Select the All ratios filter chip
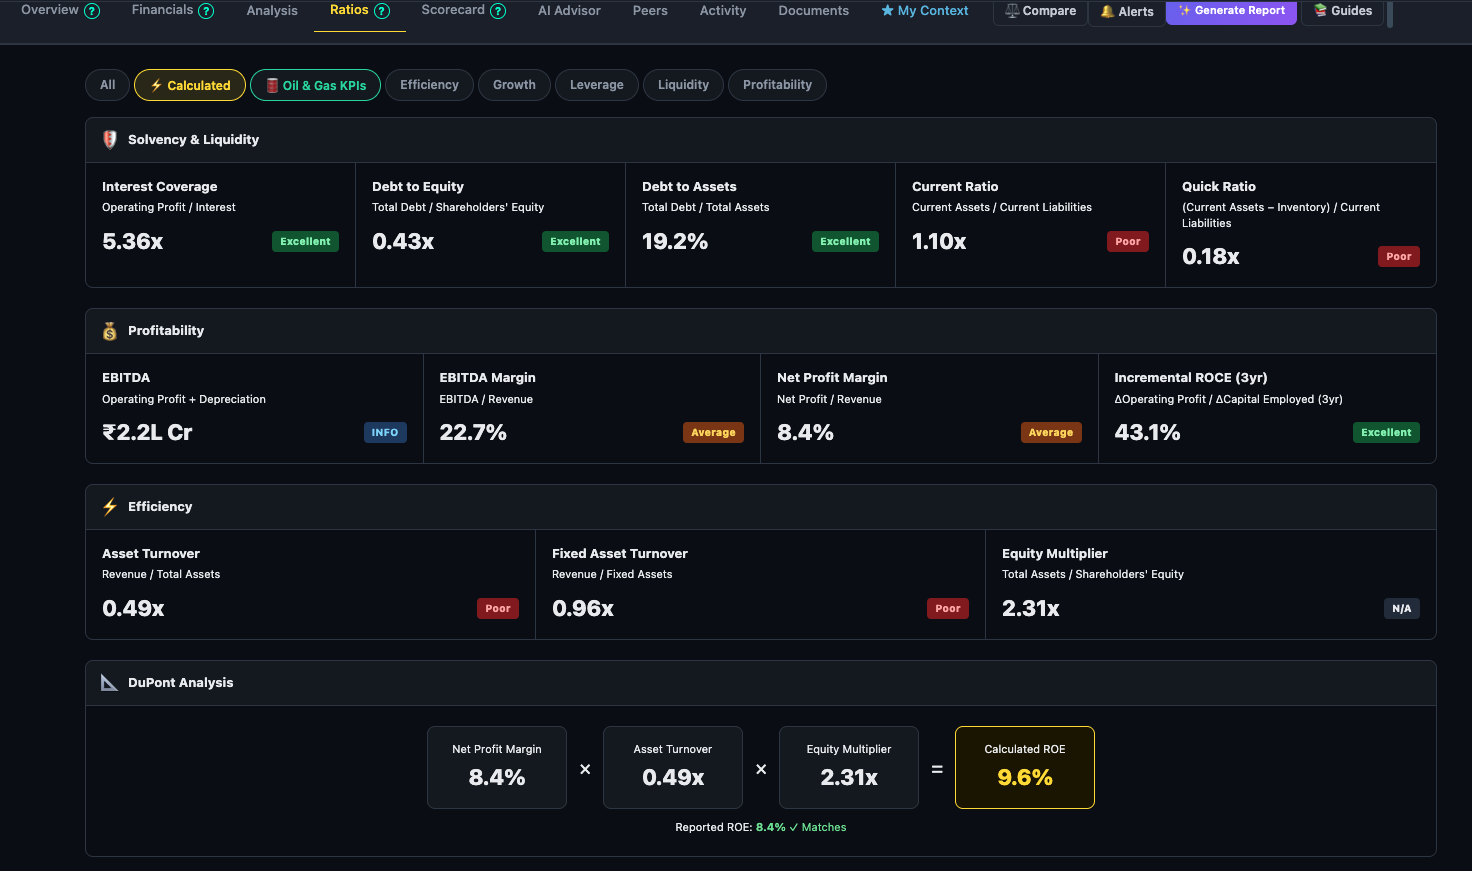1472x871 pixels. pyautogui.click(x=108, y=85)
